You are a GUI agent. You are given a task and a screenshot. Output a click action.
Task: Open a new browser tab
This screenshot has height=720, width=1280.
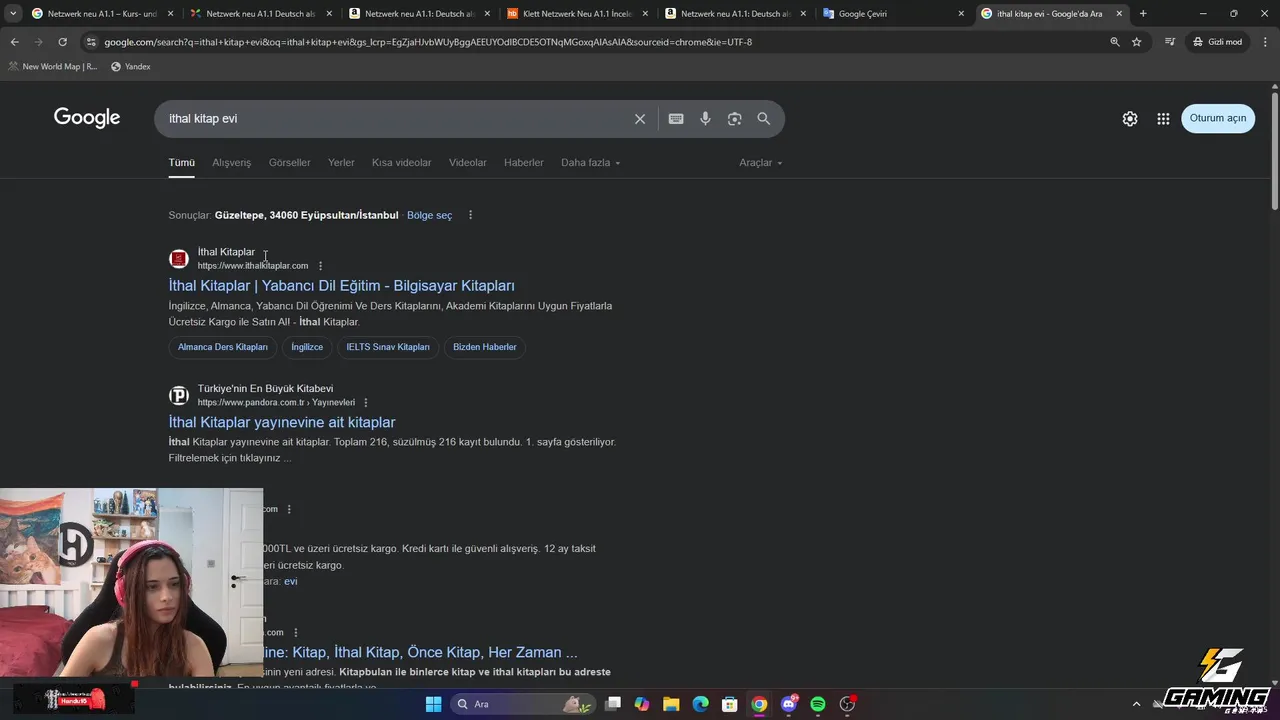1143,14
